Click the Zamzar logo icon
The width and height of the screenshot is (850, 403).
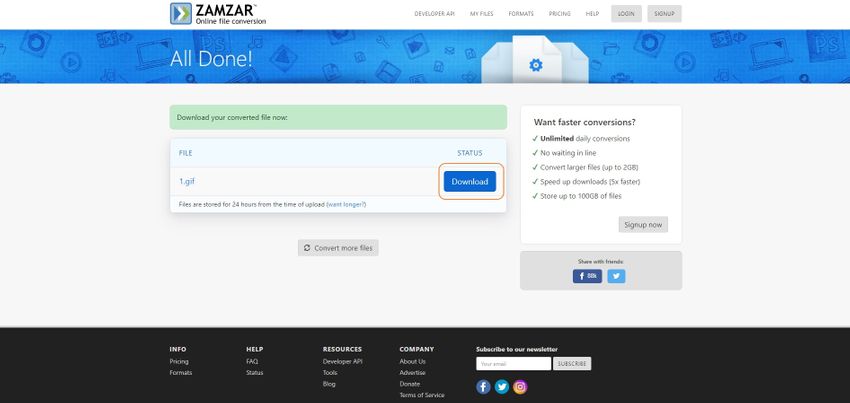(x=181, y=13)
